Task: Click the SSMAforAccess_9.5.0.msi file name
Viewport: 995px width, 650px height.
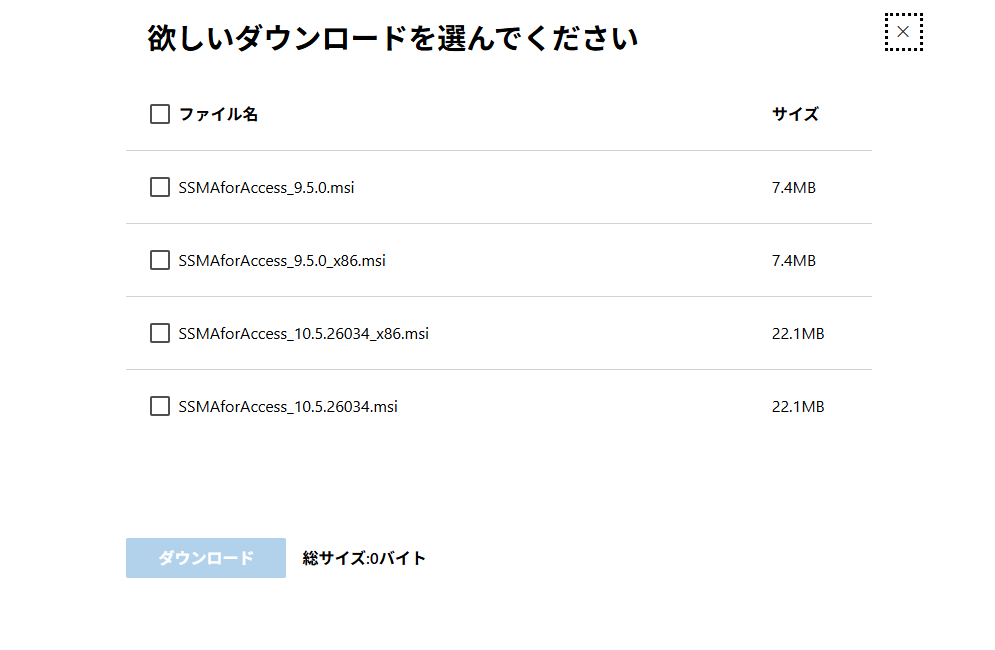Action: click(266, 187)
